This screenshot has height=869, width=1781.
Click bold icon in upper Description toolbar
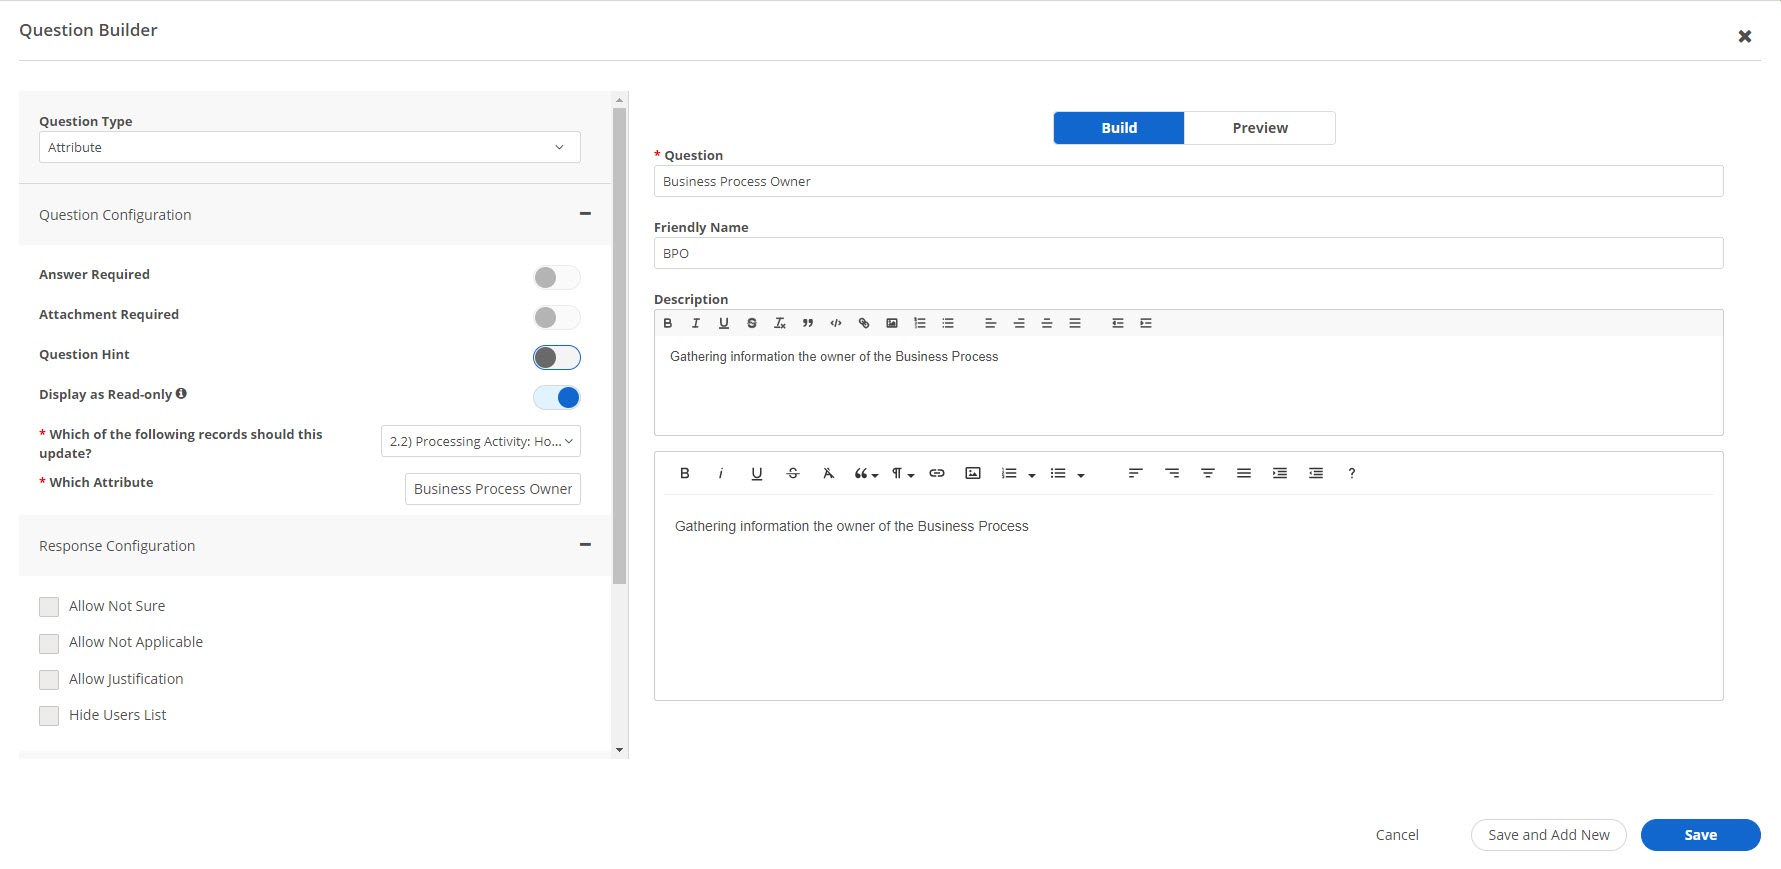[x=668, y=323]
